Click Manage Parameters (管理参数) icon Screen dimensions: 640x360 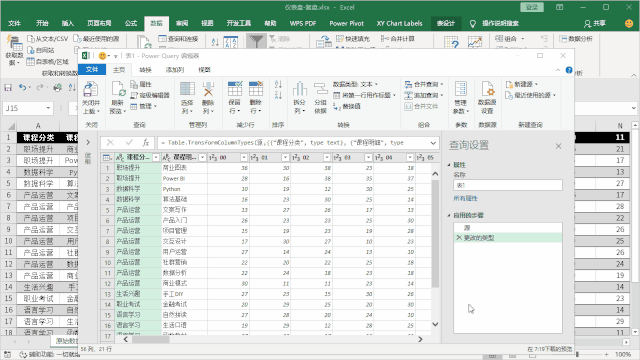(x=461, y=90)
